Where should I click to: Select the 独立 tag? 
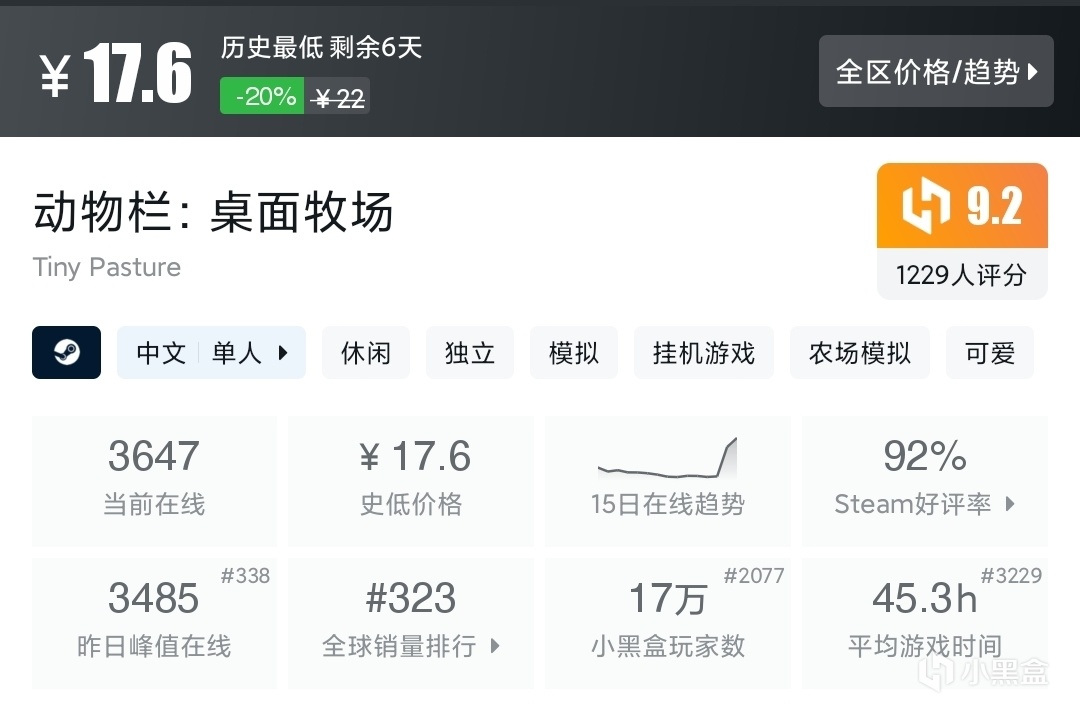click(470, 353)
